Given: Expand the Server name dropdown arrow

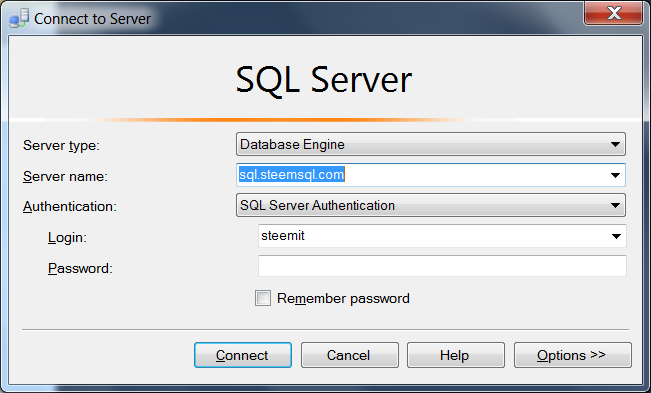Looking at the screenshot, I should coord(615,175).
